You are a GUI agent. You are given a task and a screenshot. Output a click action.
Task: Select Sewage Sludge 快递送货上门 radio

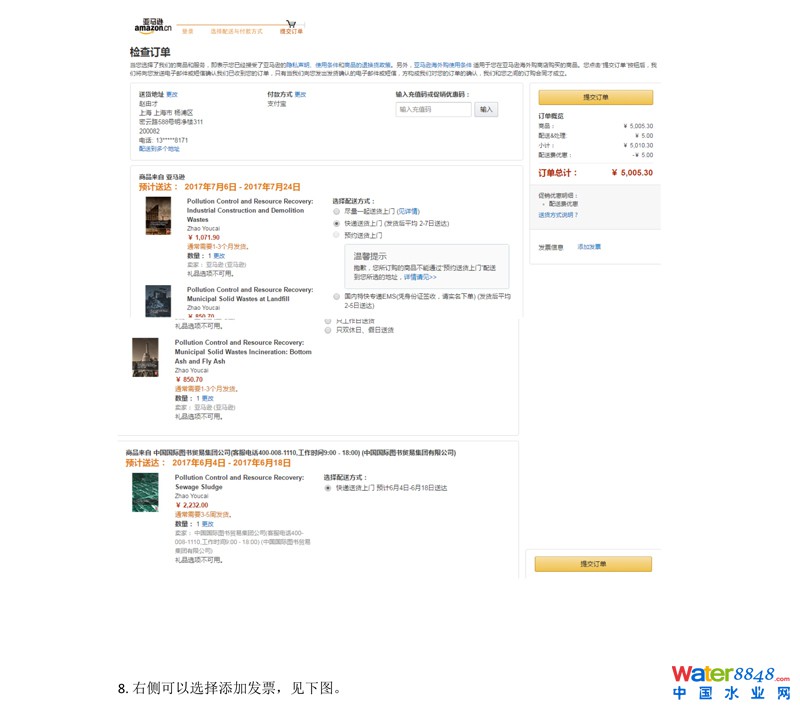coord(327,488)
